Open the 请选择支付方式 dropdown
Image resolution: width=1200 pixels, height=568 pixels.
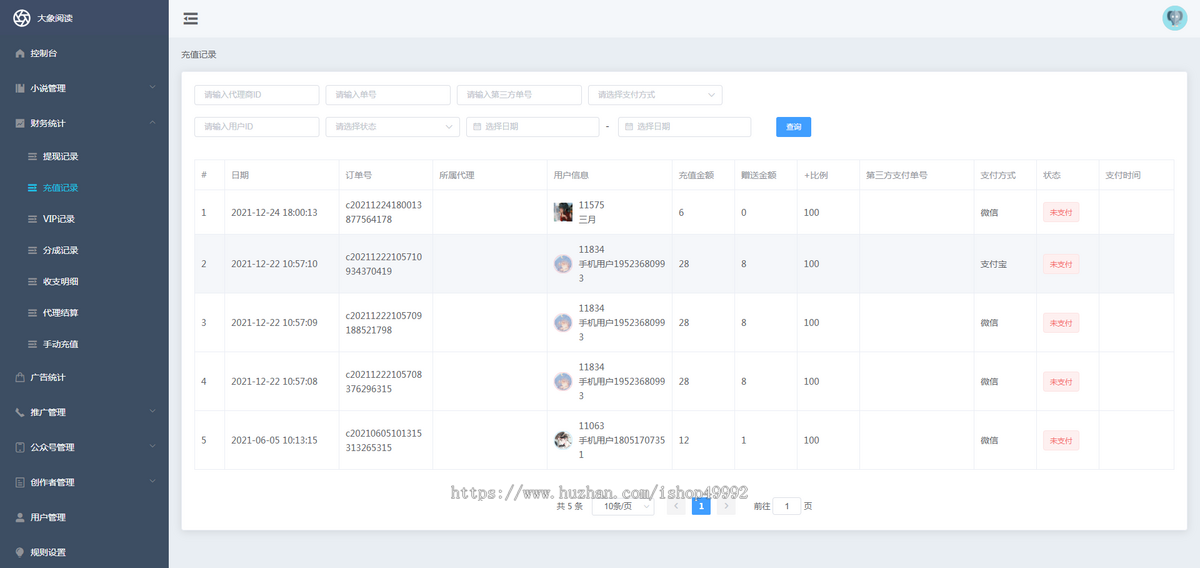click(x=655, y=95)
